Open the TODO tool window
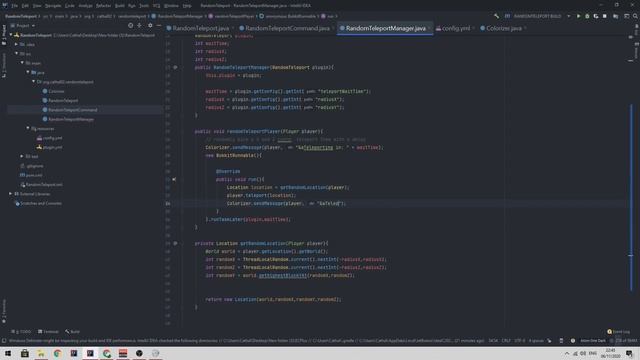The image size is (640, 360). [x=21, y=332]
